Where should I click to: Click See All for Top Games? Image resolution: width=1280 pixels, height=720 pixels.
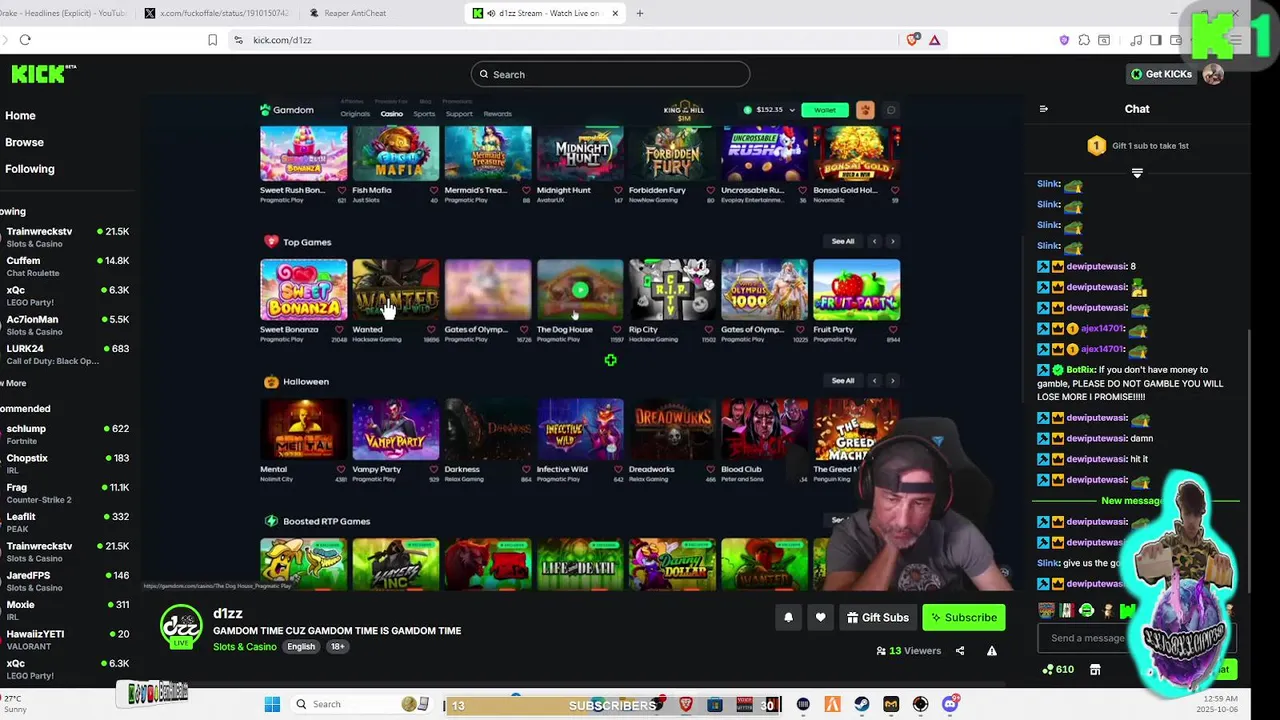click(x=843, y=241)
